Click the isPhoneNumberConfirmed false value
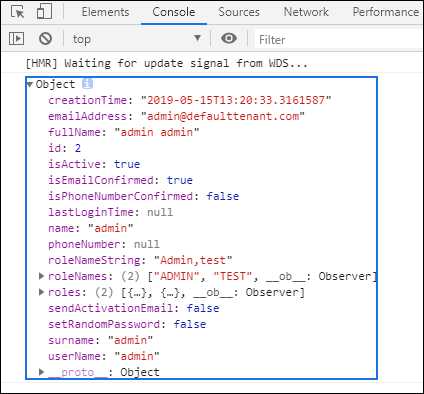The image size is (424, 394). (223, 196)
